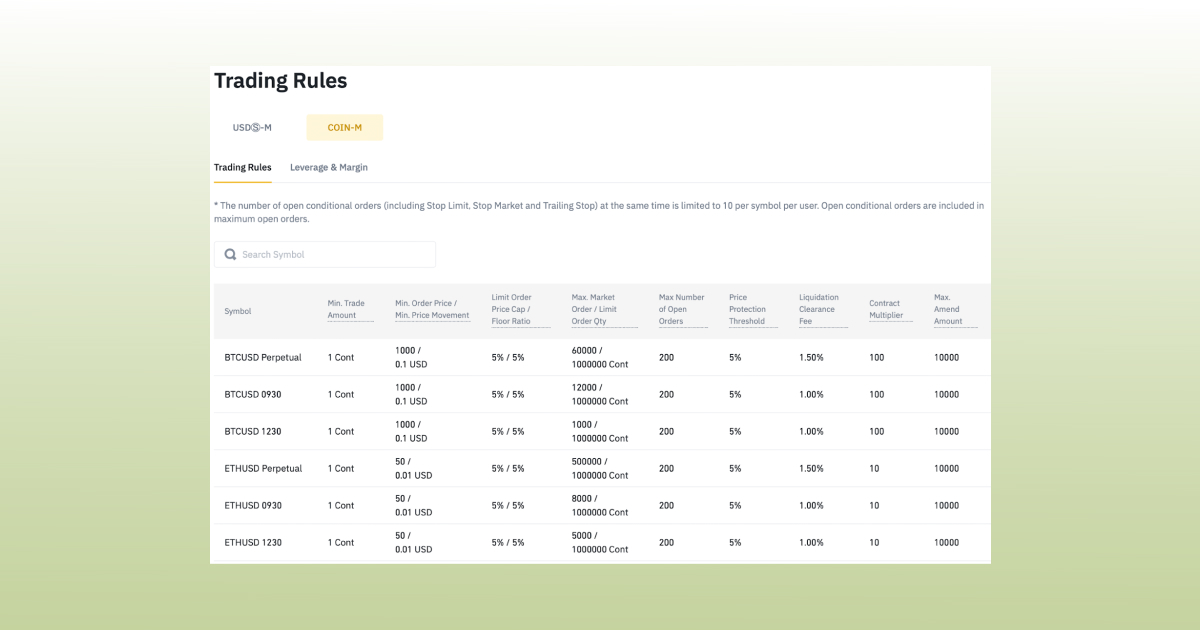This screenshot has width=1200, height=630.
Task: Click the Min. Price Movement column header
Action: point(432,314)
